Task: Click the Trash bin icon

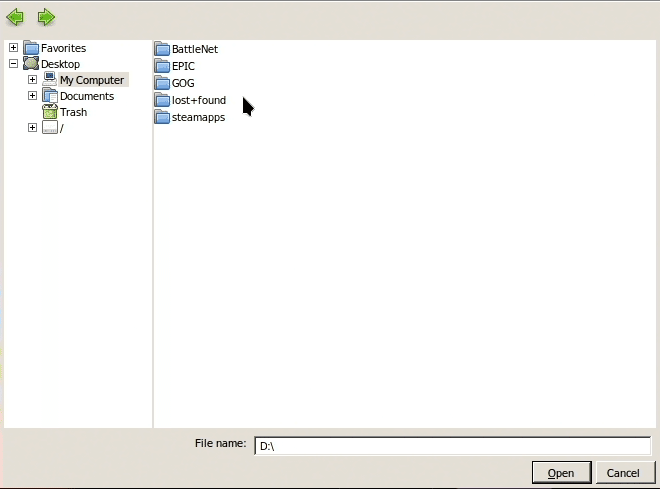Action: click(x=50, y=112)
